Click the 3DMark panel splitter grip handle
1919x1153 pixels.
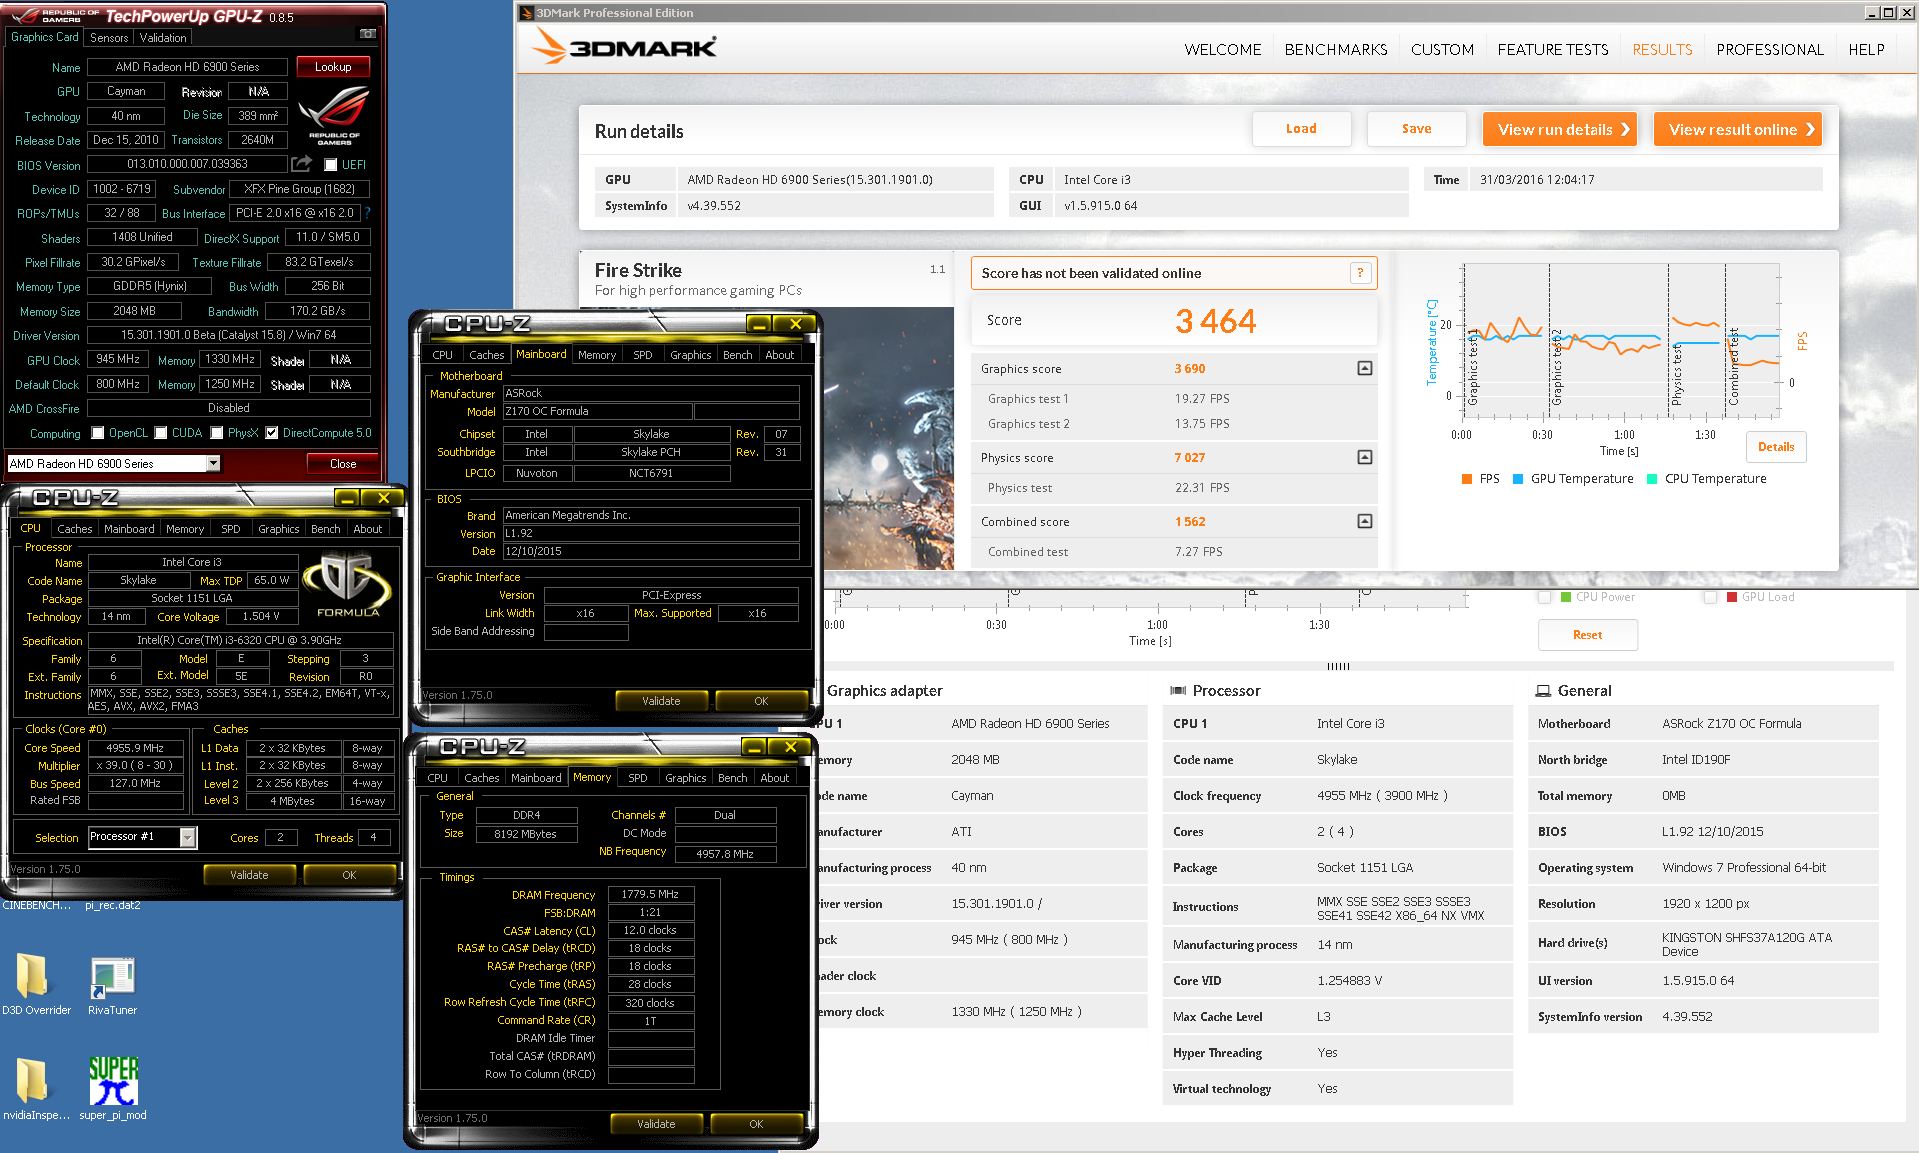pyautogui.click(x=1338, y=666)
